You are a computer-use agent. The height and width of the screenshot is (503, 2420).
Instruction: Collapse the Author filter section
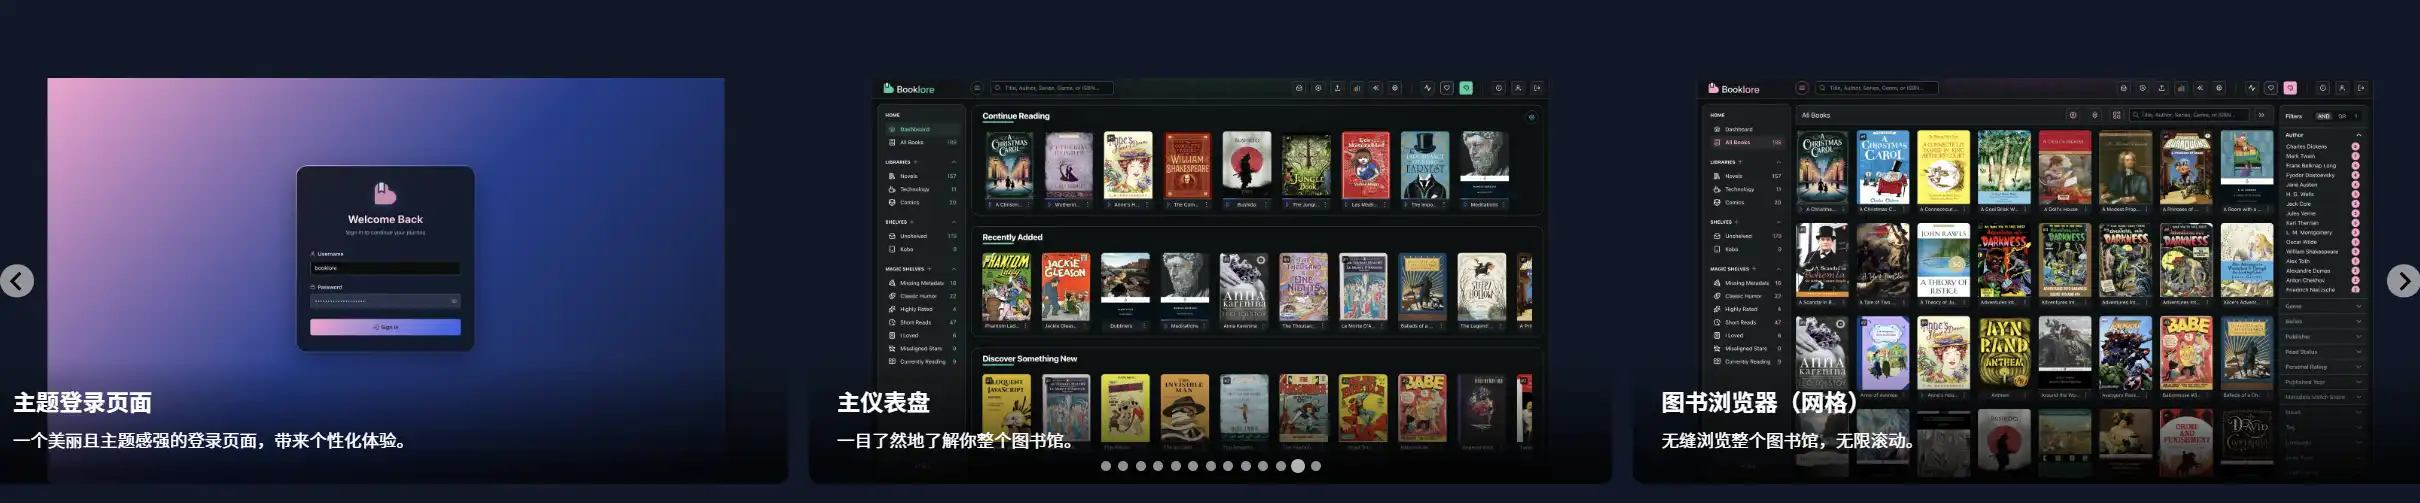(2359, 135)
